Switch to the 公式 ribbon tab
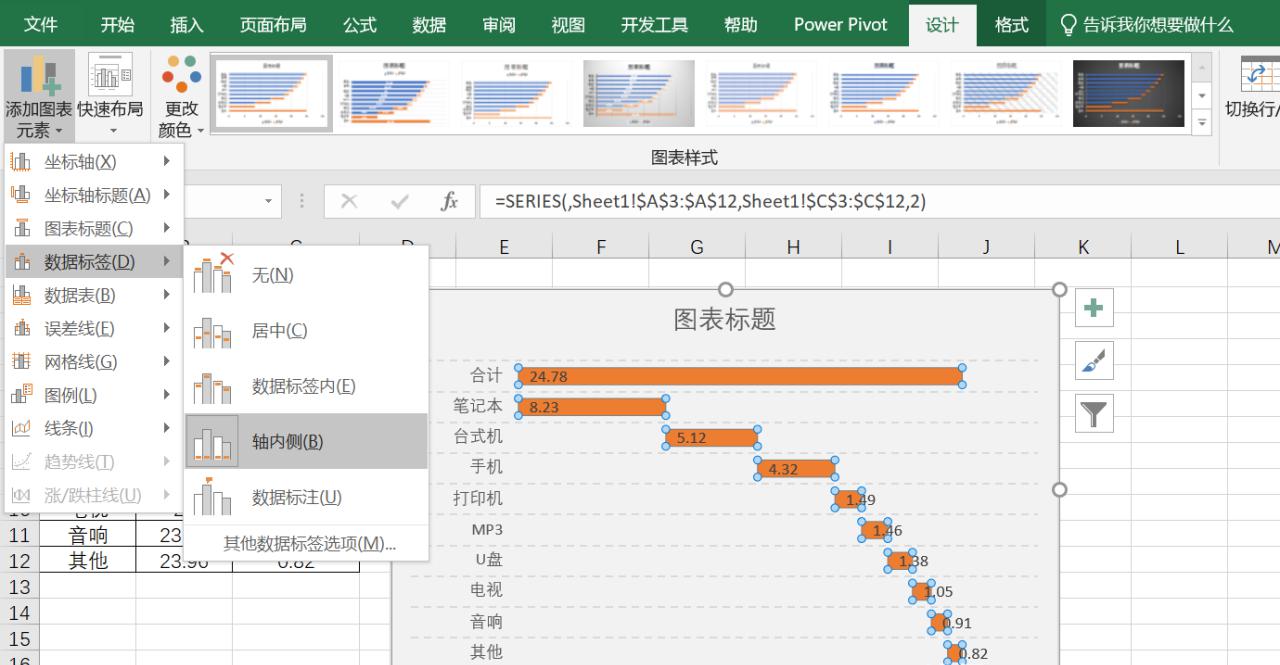The height and width of the screenshot is (665, 1280). 360,25
